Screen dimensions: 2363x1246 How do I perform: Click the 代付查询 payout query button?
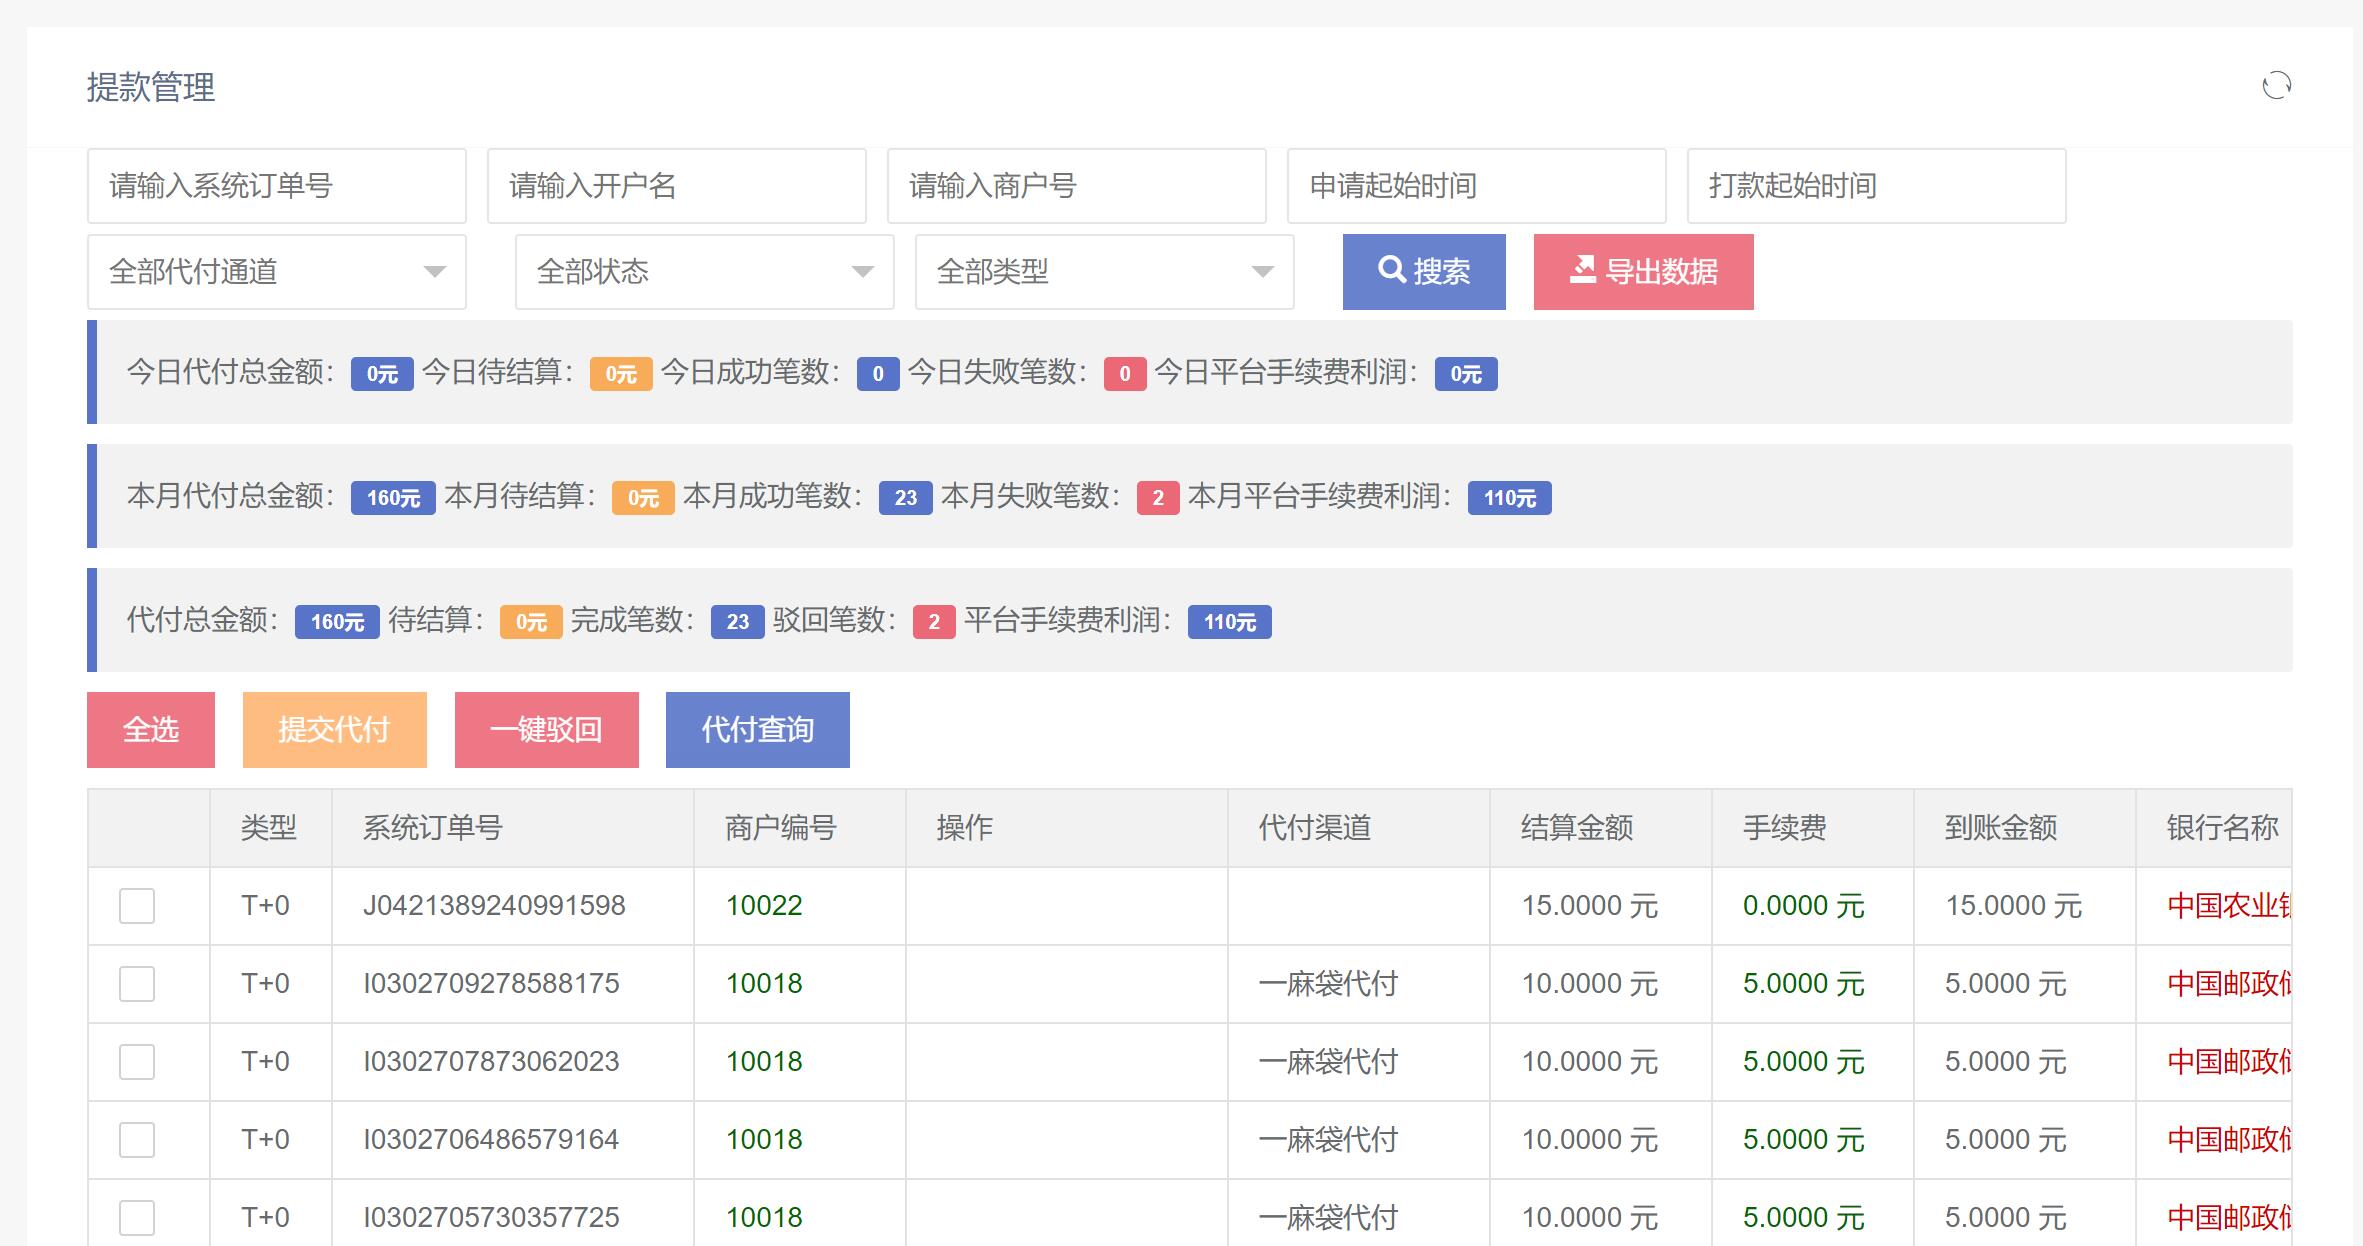(x=757, y=730)
